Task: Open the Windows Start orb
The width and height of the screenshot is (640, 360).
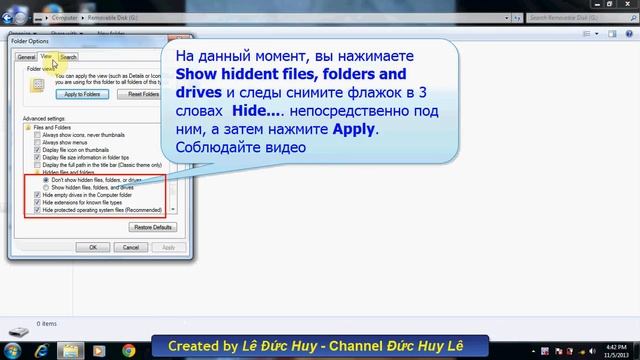Action: point(12,351)
